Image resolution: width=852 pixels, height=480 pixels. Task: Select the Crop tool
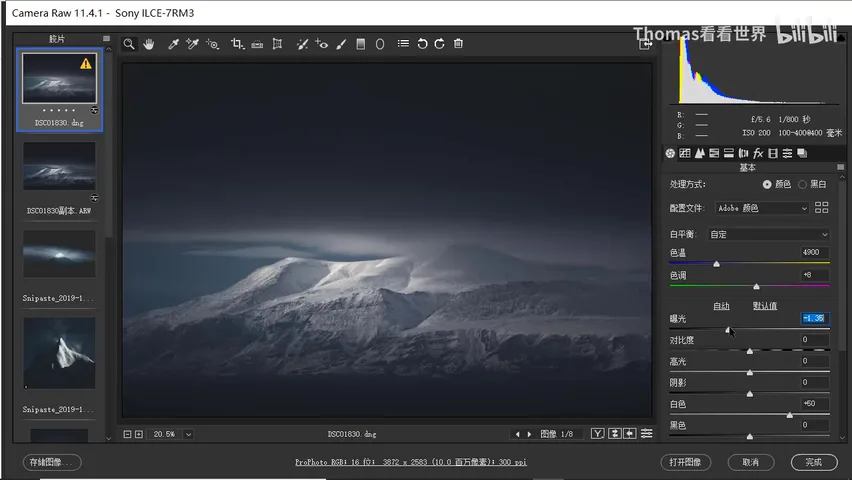pyautogui.click(x=237, y=44)
